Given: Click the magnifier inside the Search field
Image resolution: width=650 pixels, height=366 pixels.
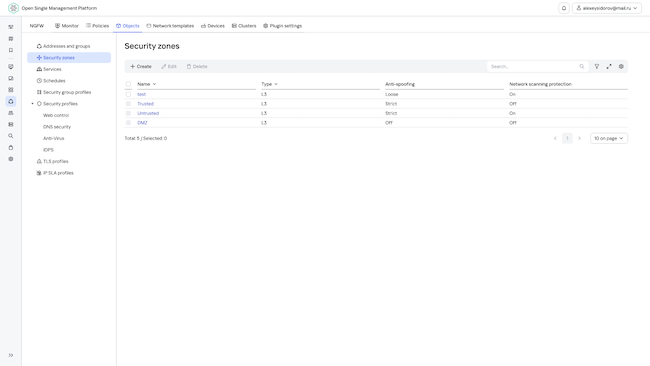Looking at the screenshot, I should point(582,66).
